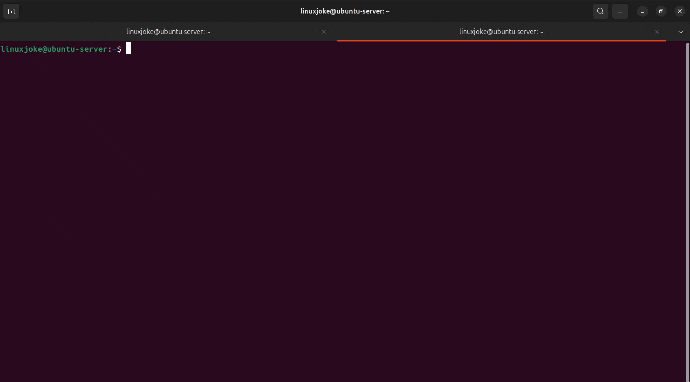
Task: Open a new terminal tab via the header icon
Action: pos(11,11)
